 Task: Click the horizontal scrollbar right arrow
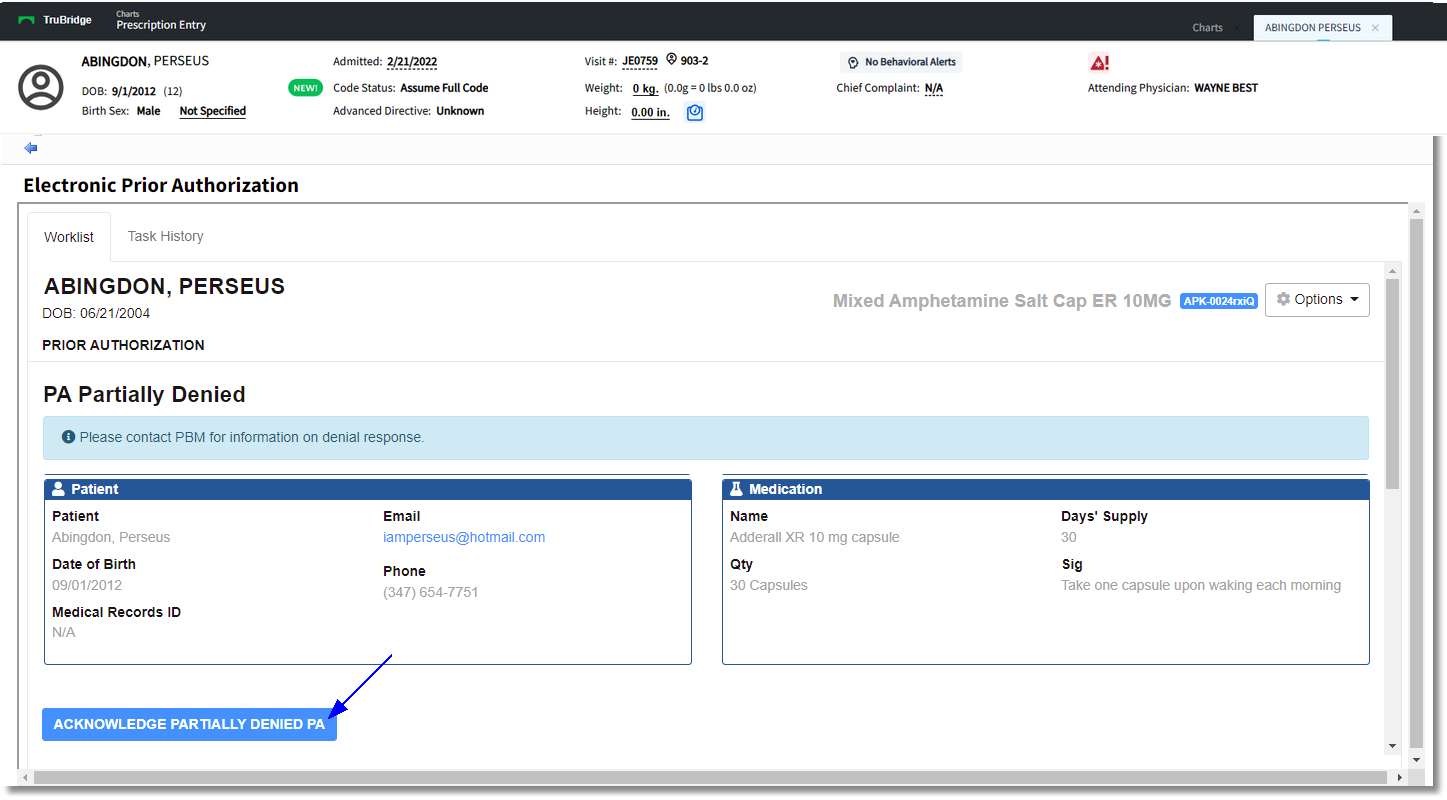click(x=1400, y=777)
